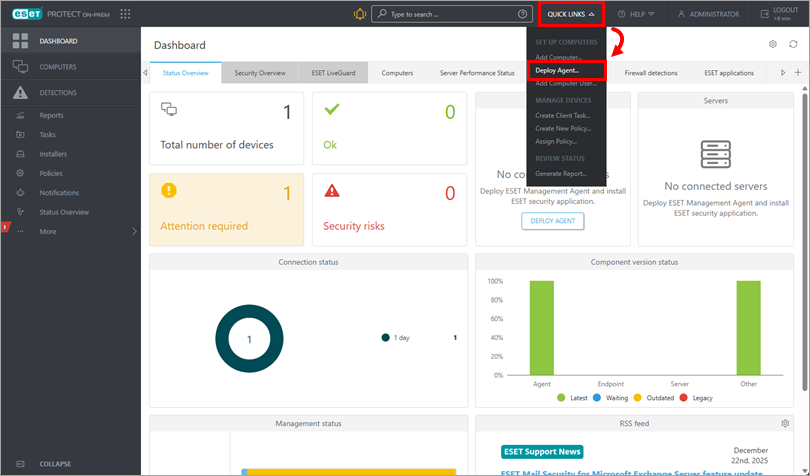Refresh the dashboard with the refresh icon
This screenshot has width=810, height=476.
[x=793, y=44]
